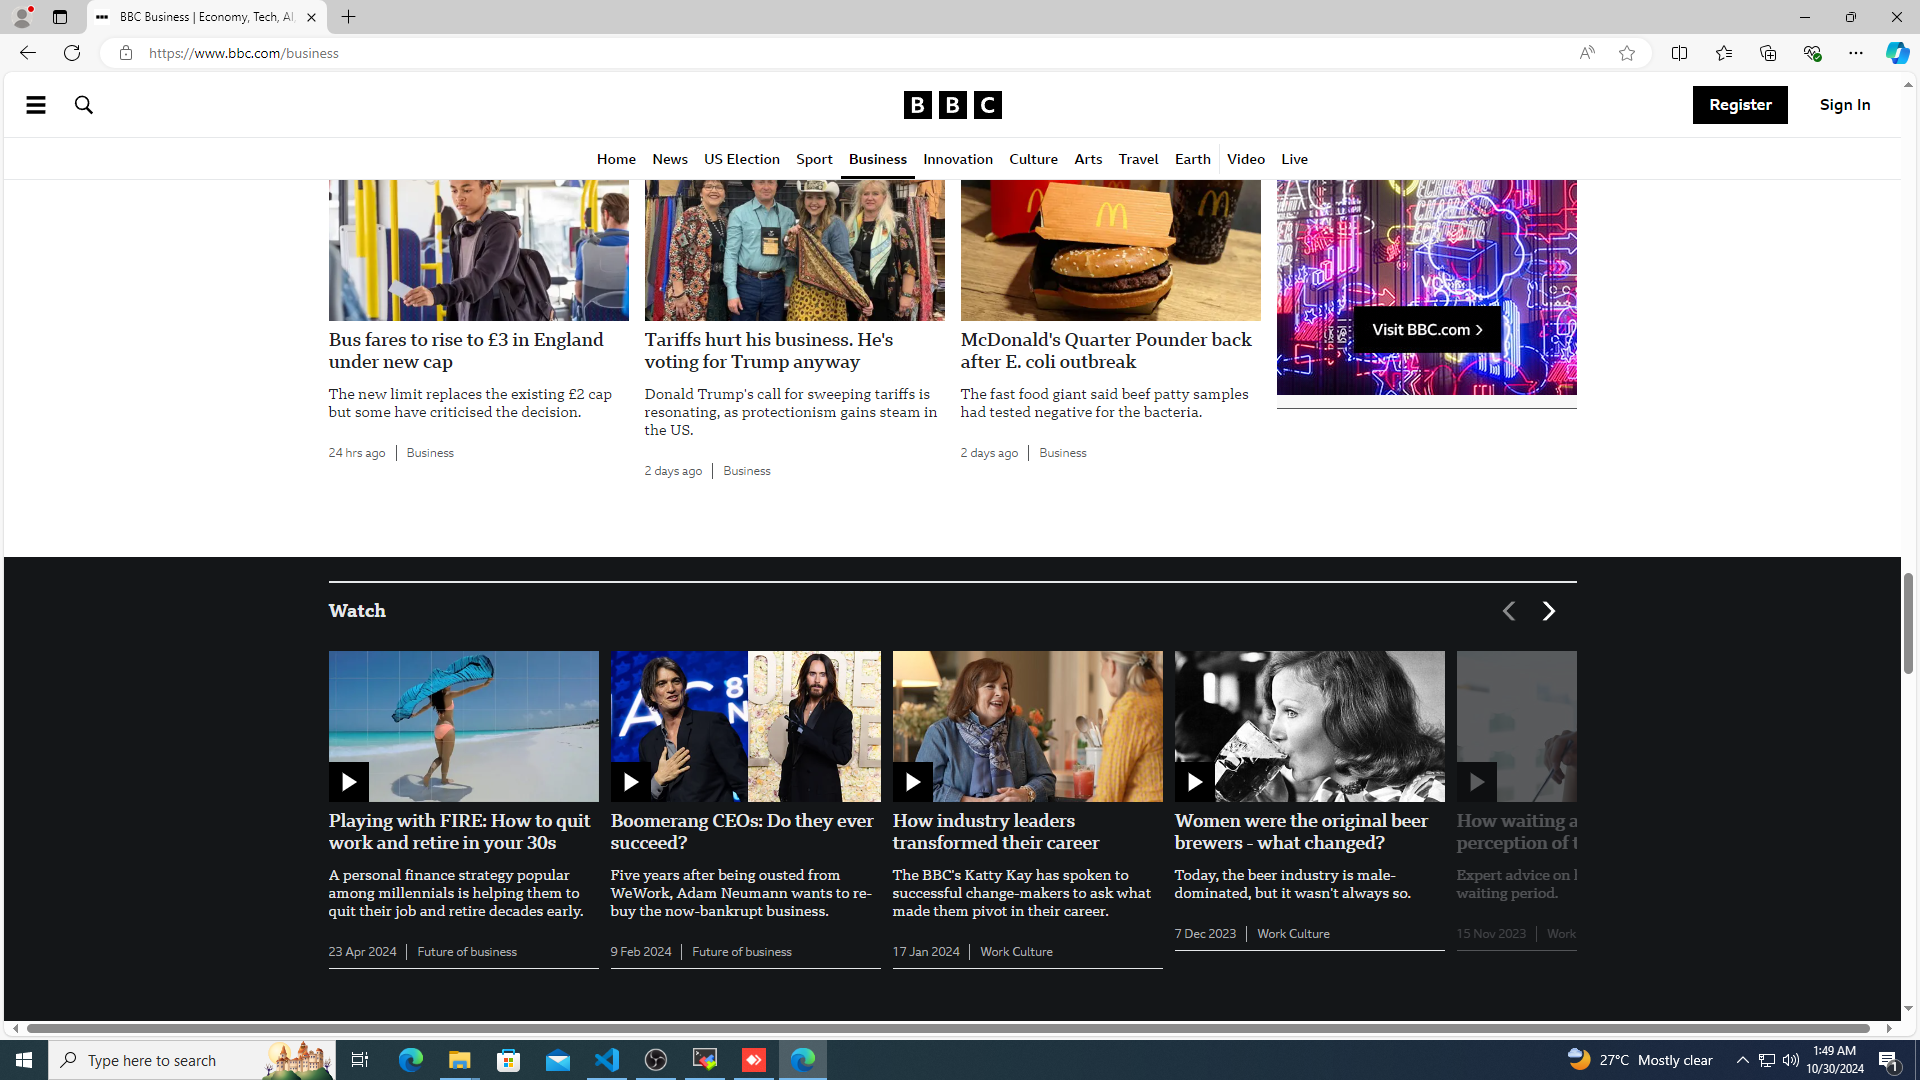
Task: Play the Boomerang CEOs video
Action: 630,781
